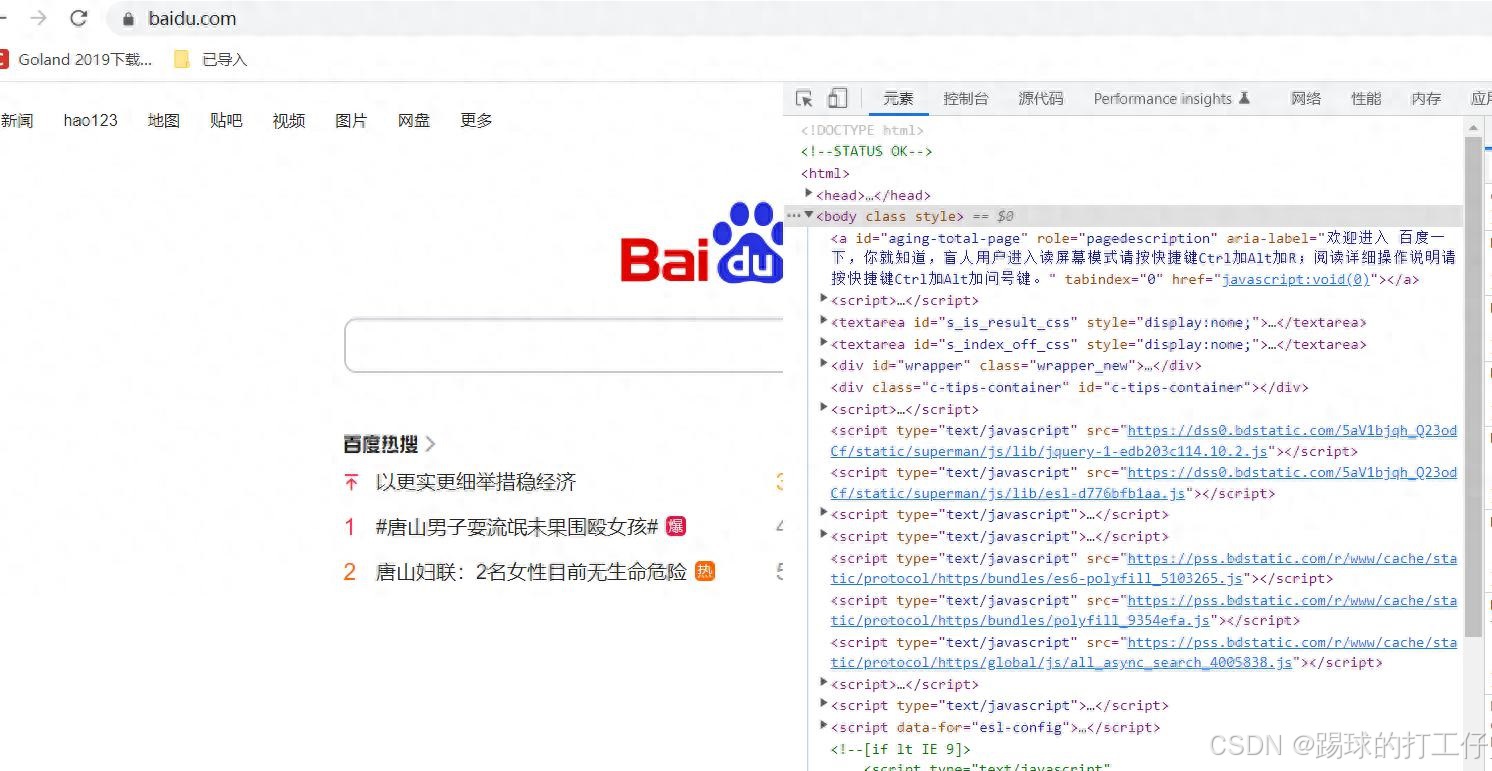Select the c-tips-container div line
The height and width of the screenshot is (771, 1492).
click(1069, 387)
